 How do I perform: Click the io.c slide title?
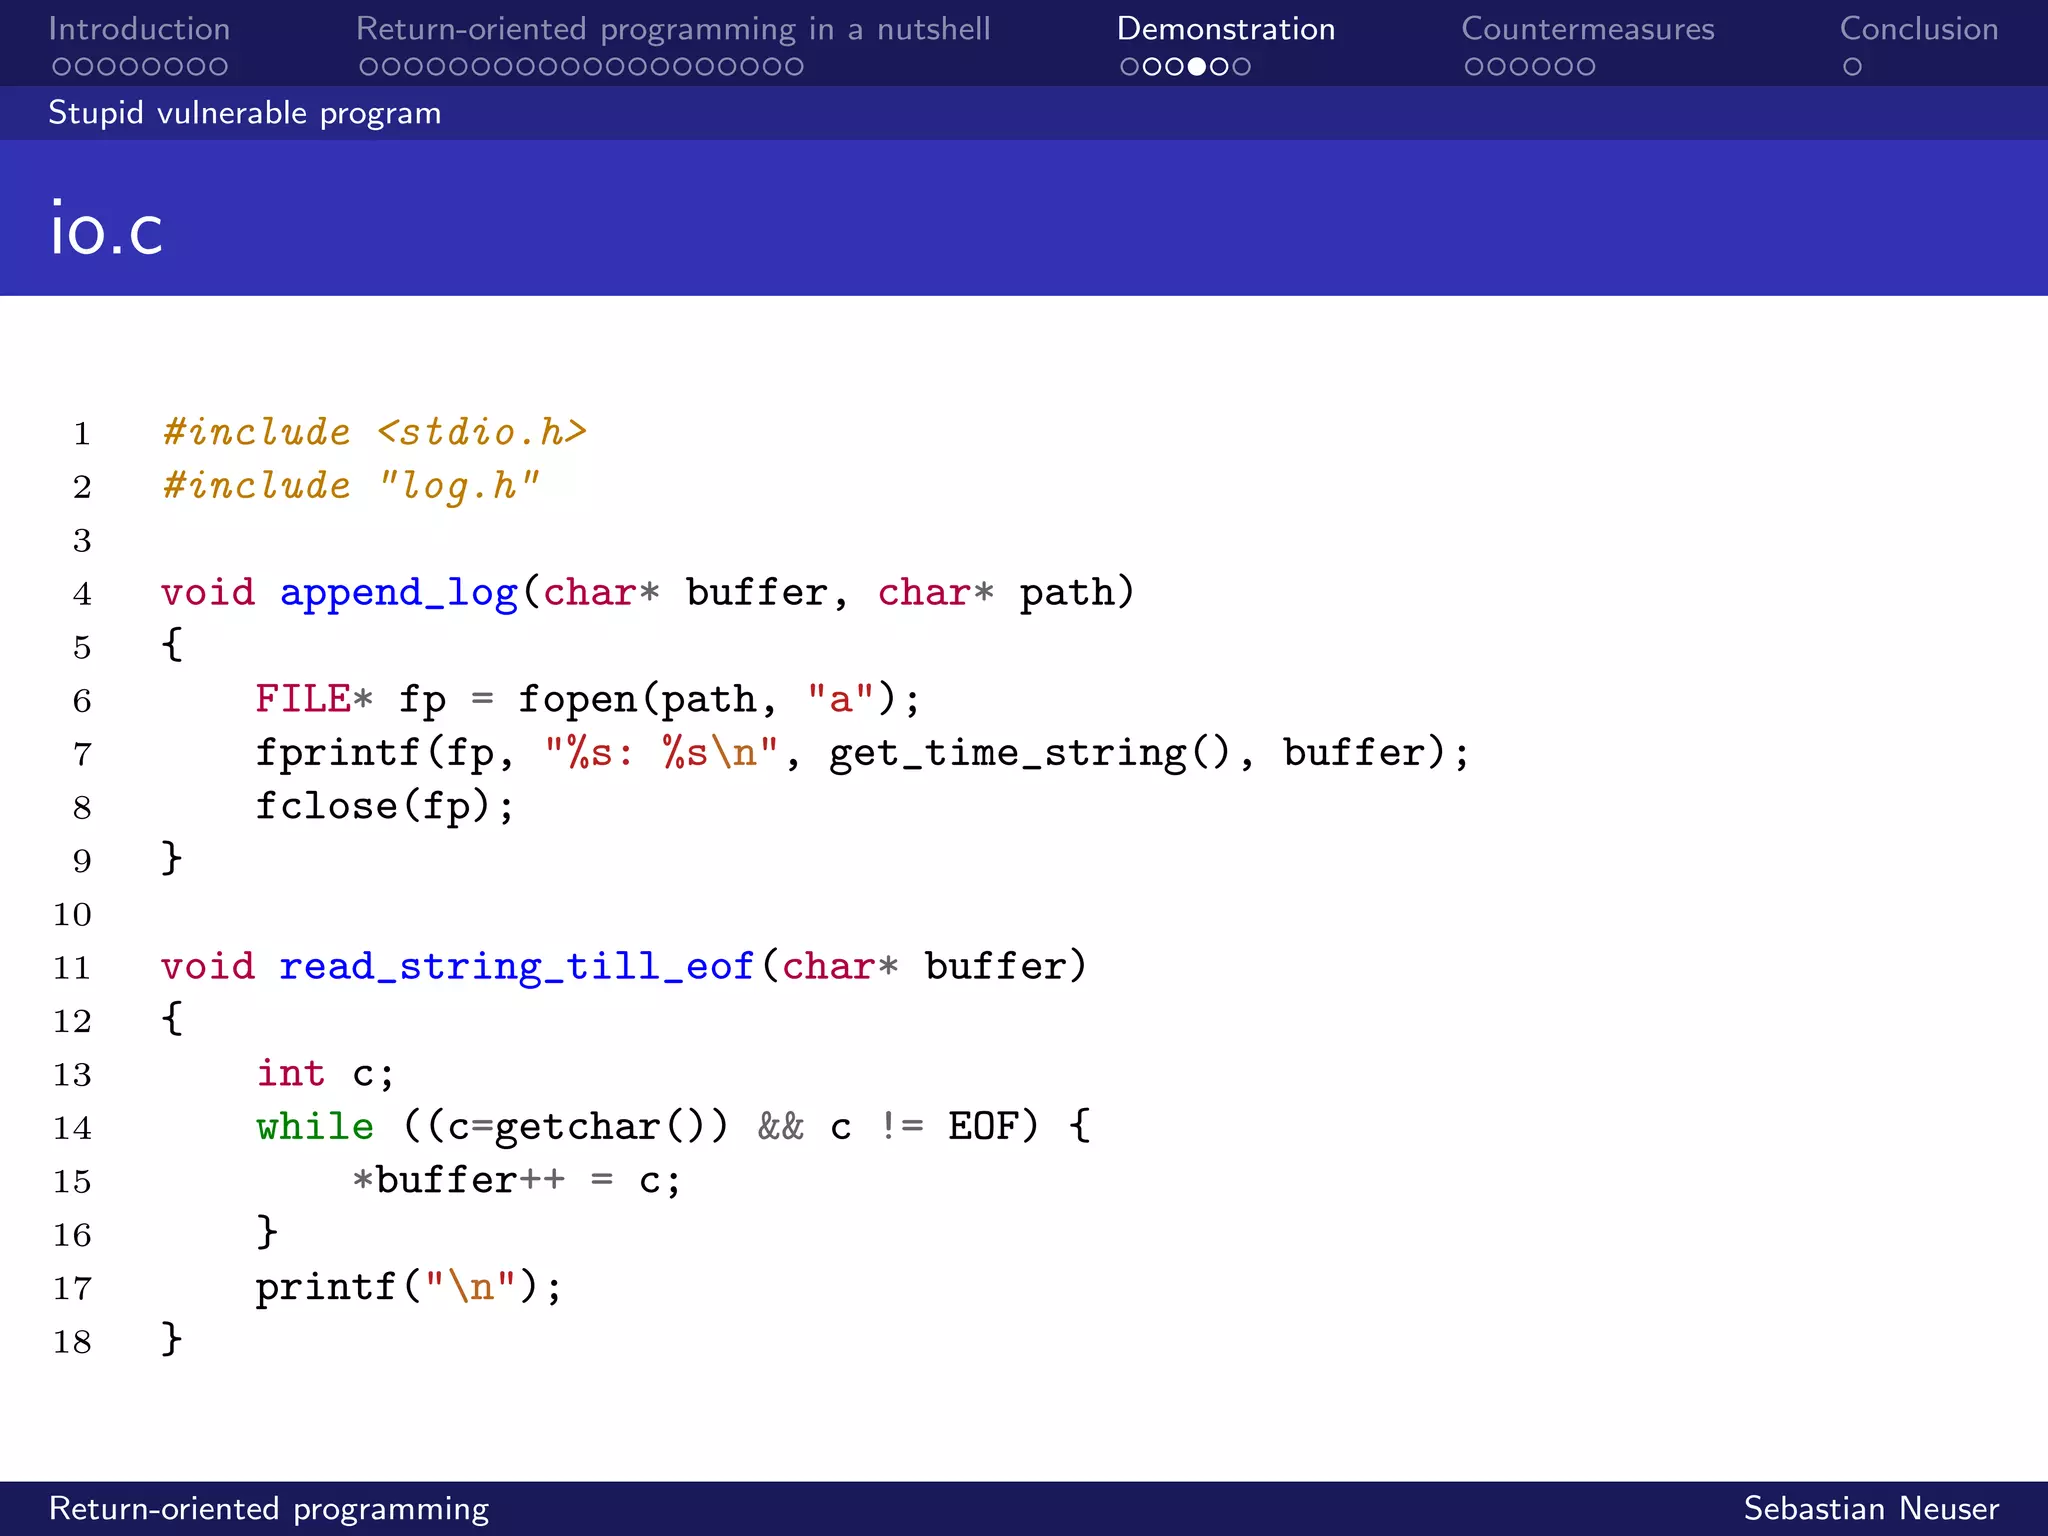click(x=107, y=230)
